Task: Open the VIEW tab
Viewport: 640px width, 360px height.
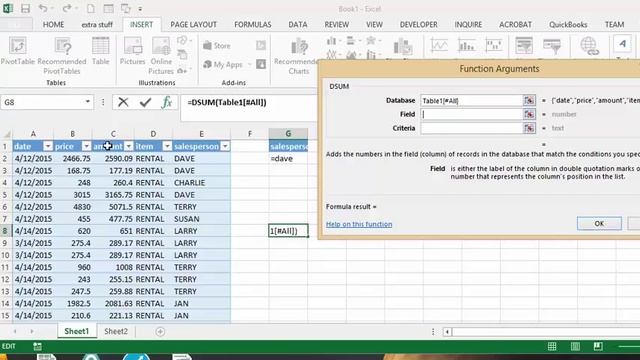Action: pos(374,24)
